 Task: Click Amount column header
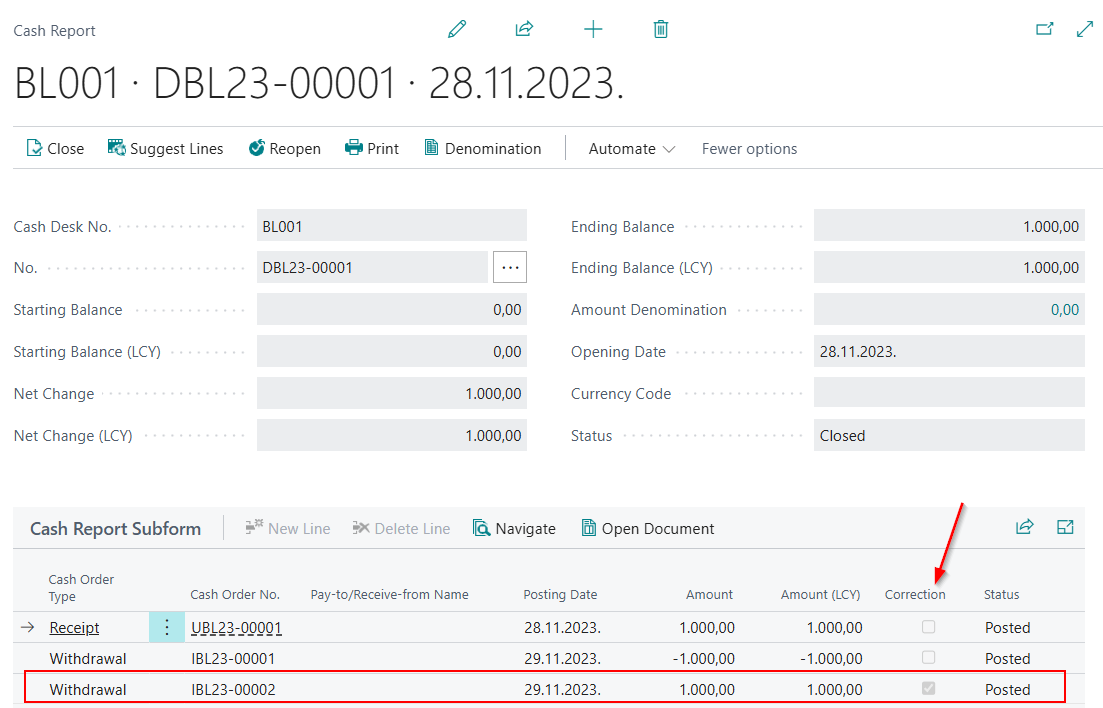coord(709,595)
